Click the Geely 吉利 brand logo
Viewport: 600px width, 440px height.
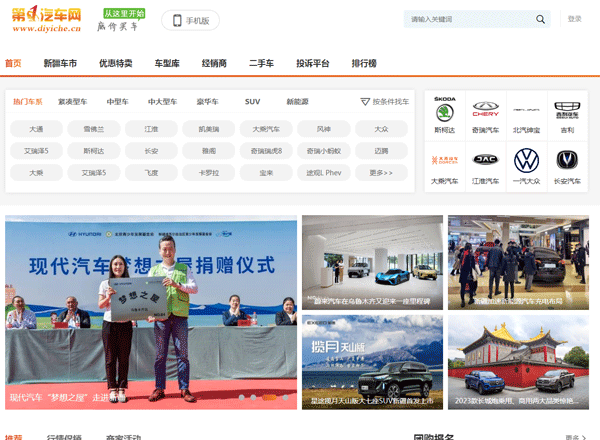567,110
